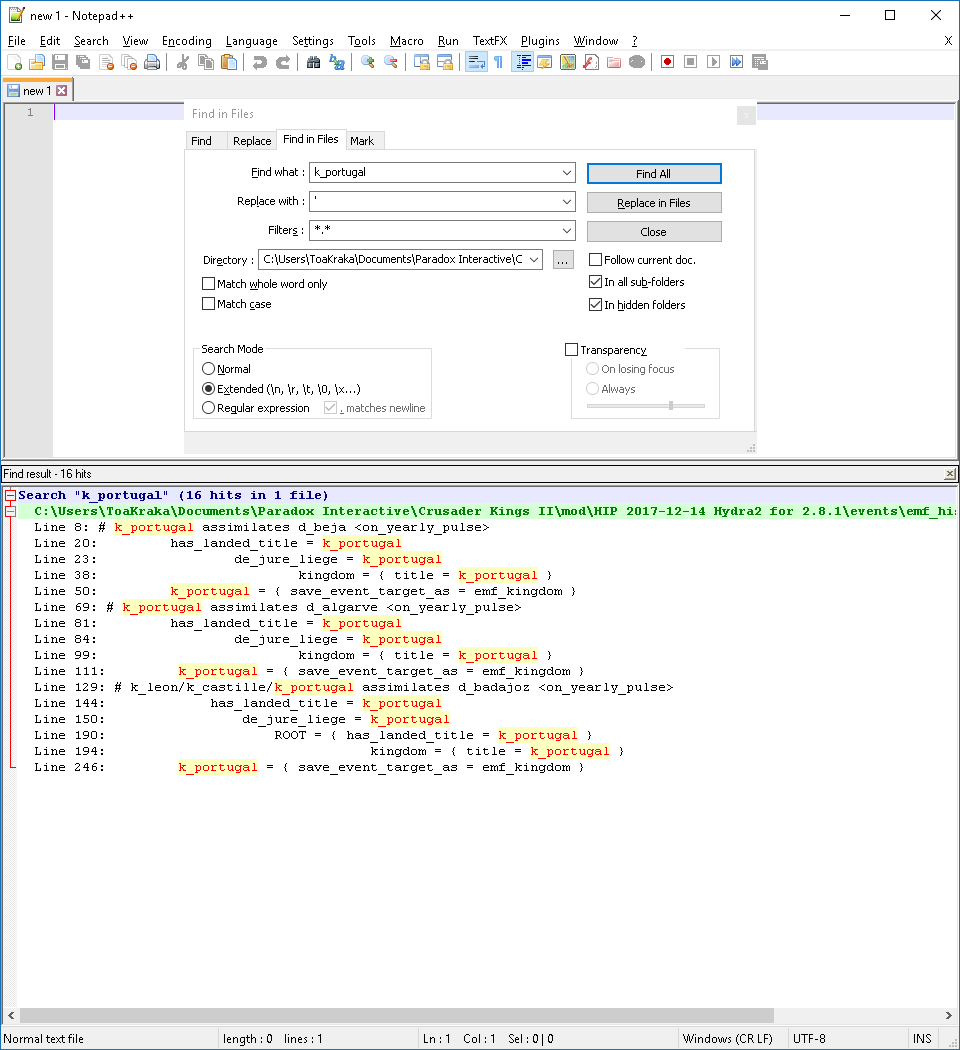The image size is (960, 1050).
Task: Start macro recording with the red record icon
Action: coord(668,62)
